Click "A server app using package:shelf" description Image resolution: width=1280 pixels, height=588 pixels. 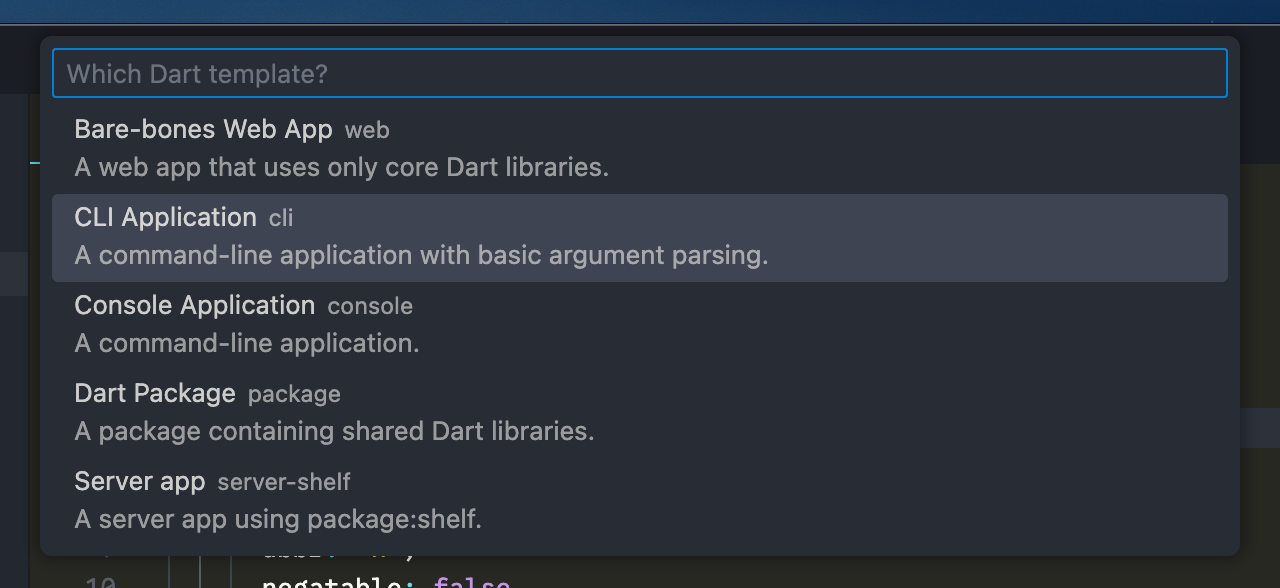(278, 519)
